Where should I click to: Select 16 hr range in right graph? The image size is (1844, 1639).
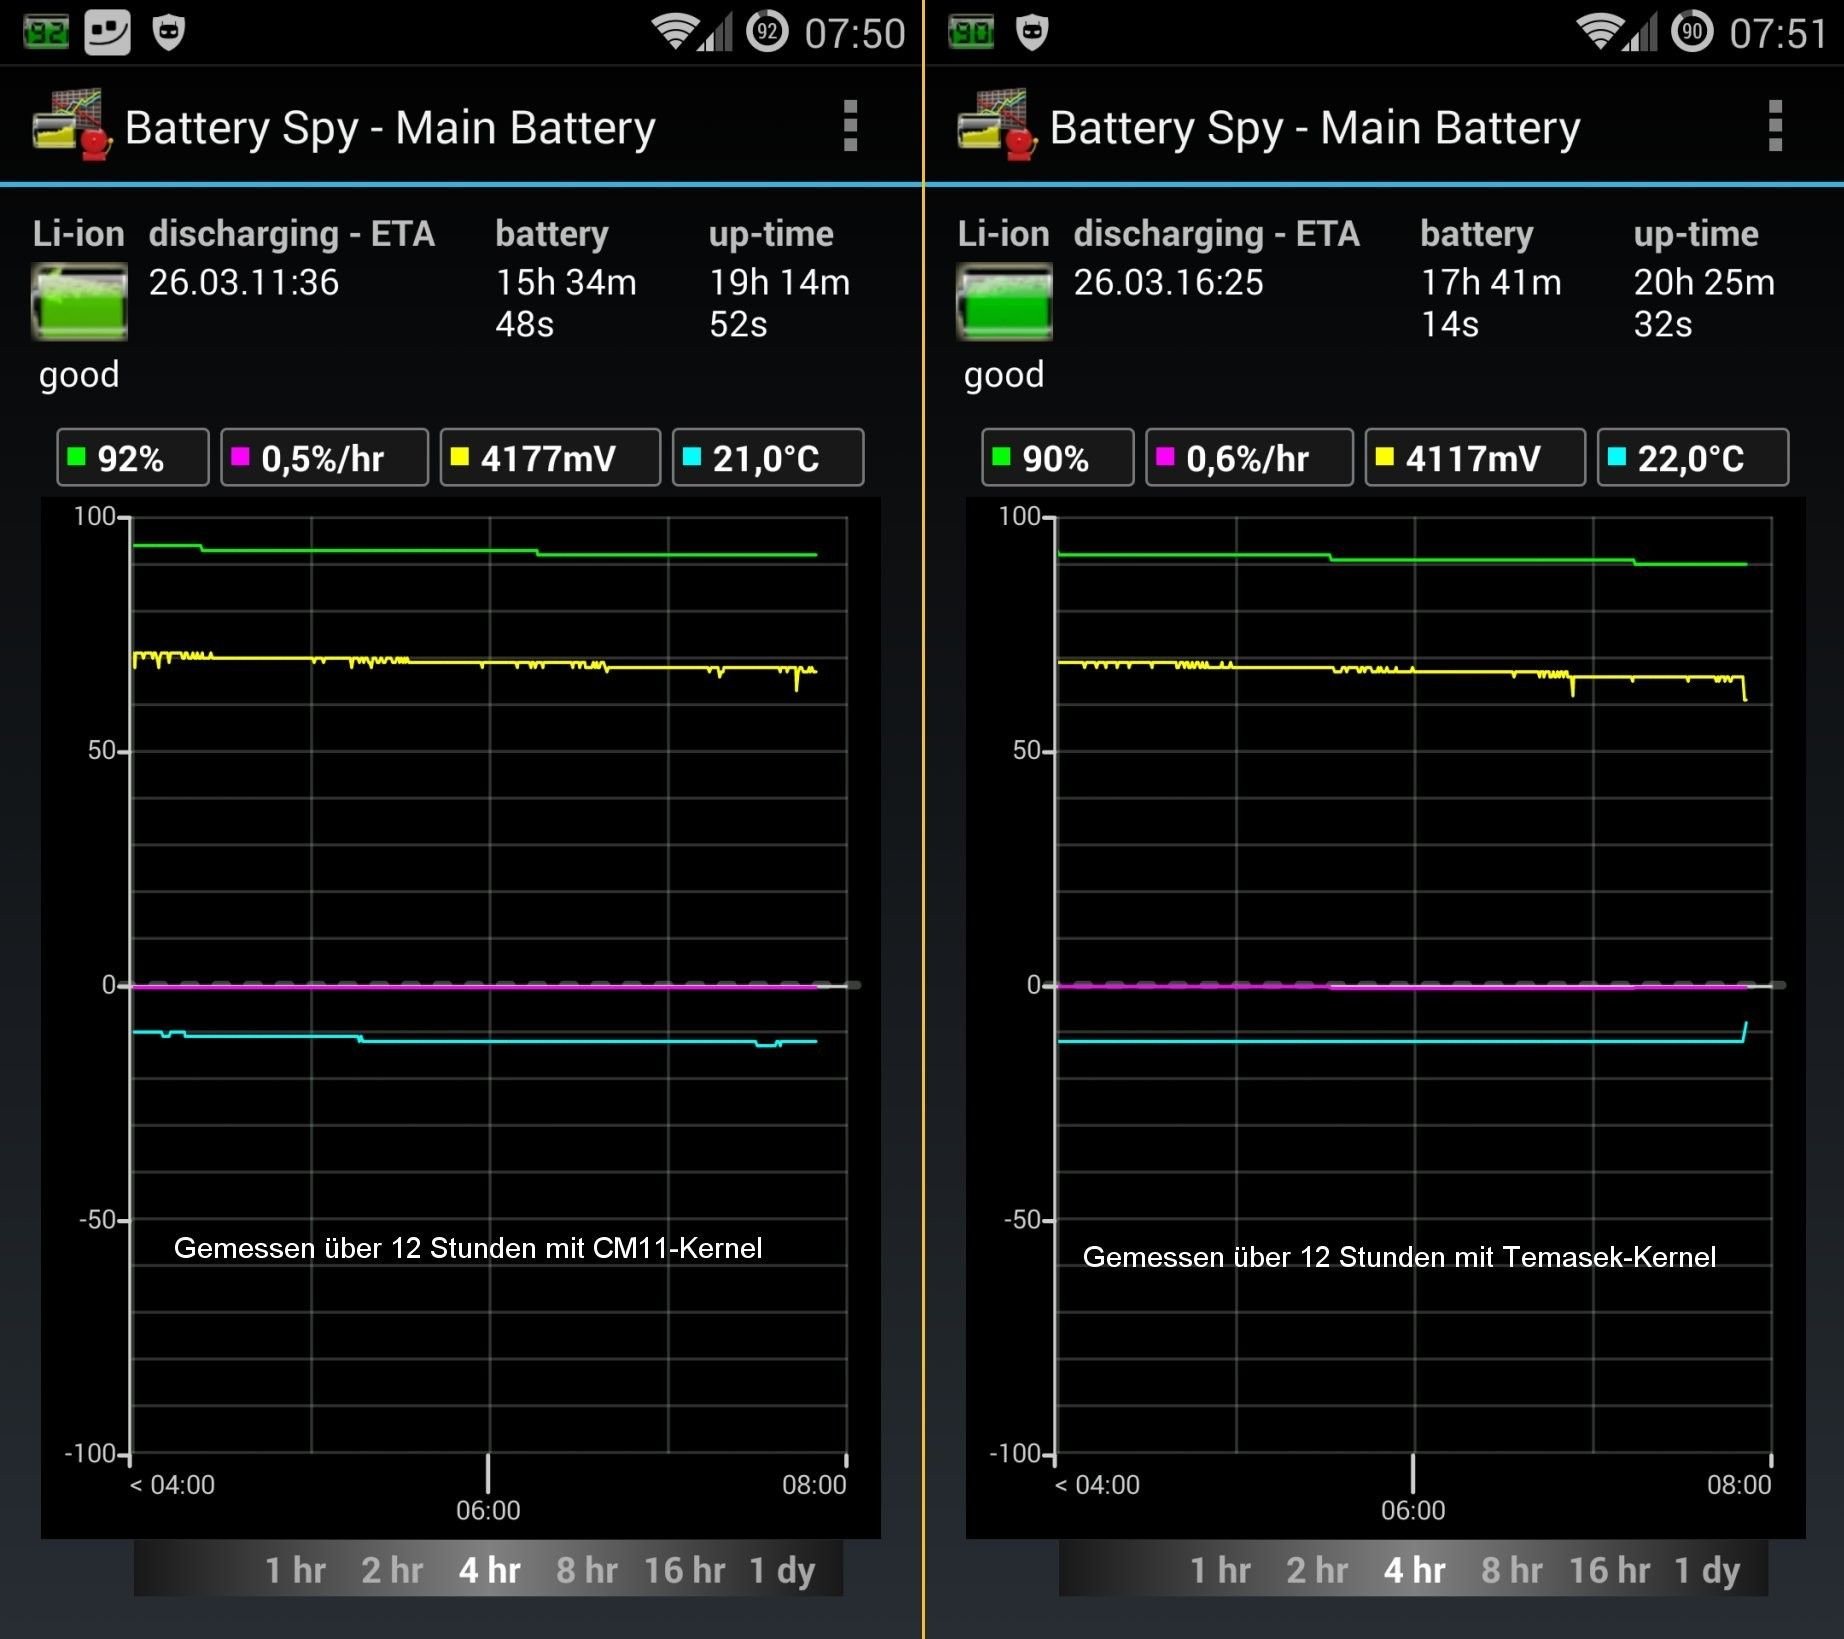point(1610,1570)
